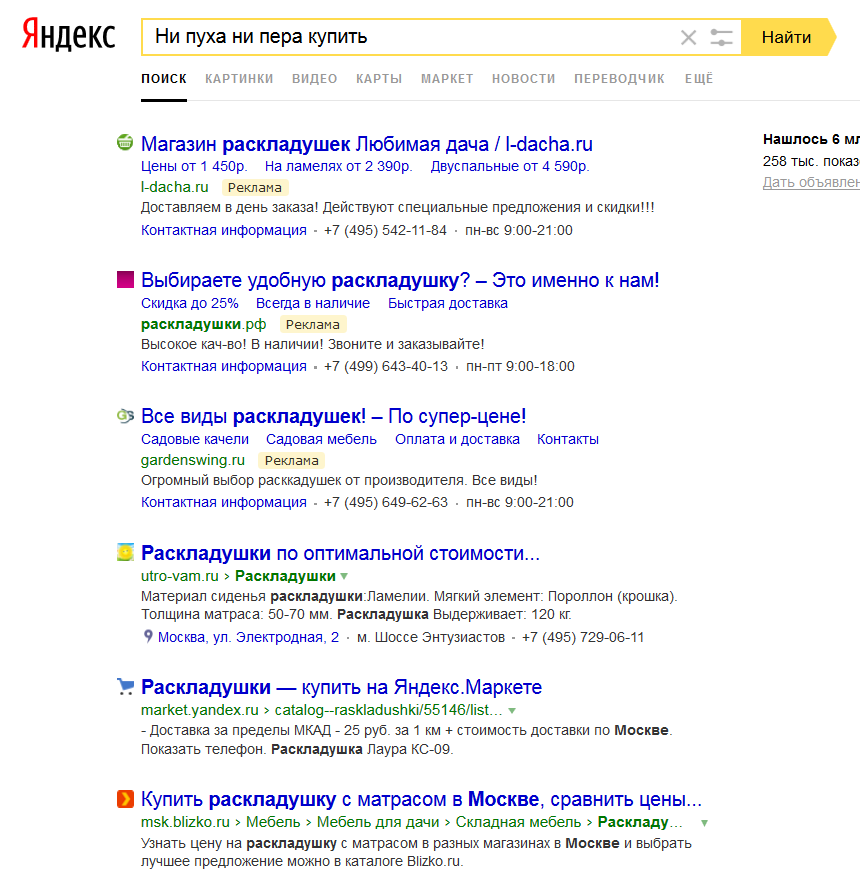This screenshot has height=880, width=860.
Task: Click the orange blizko.ru favicon
Action: click(x=125, y=798)
